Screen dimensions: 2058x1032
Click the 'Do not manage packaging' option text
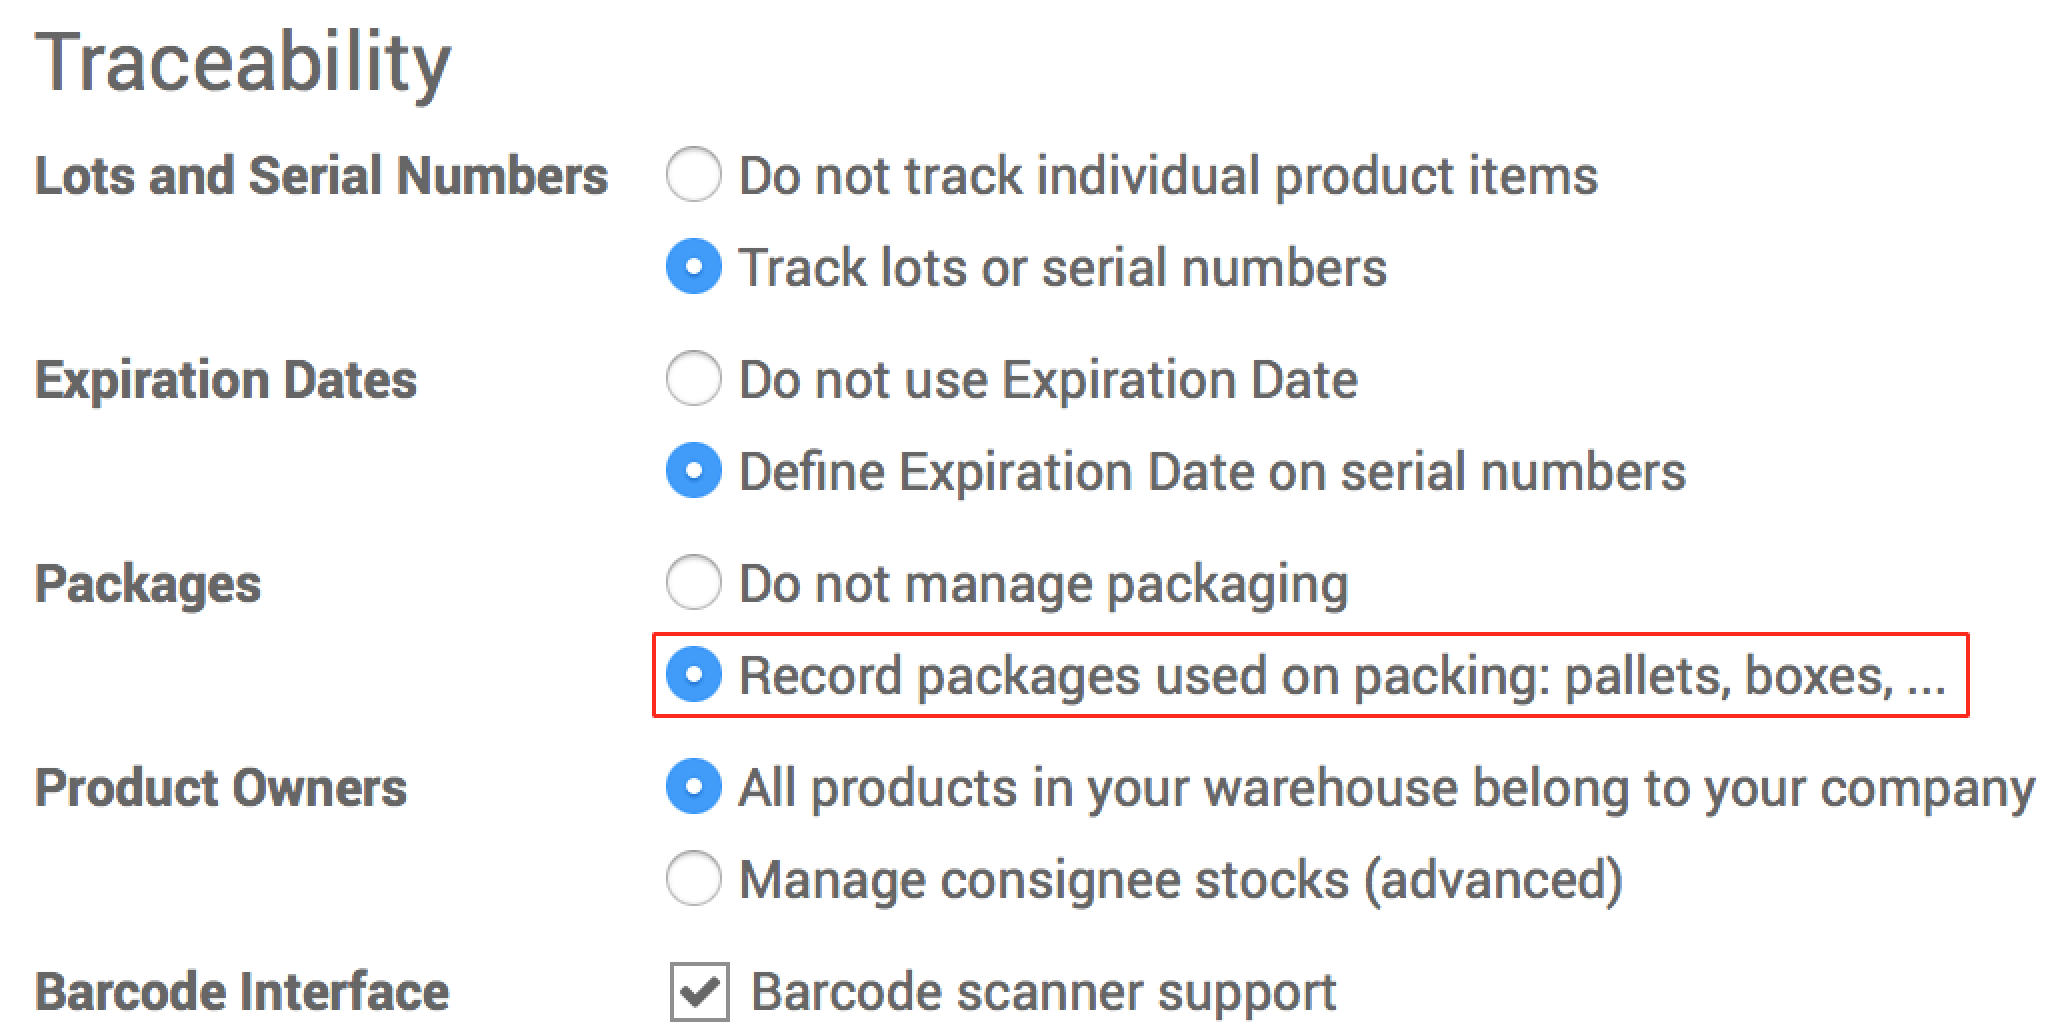1043,584
